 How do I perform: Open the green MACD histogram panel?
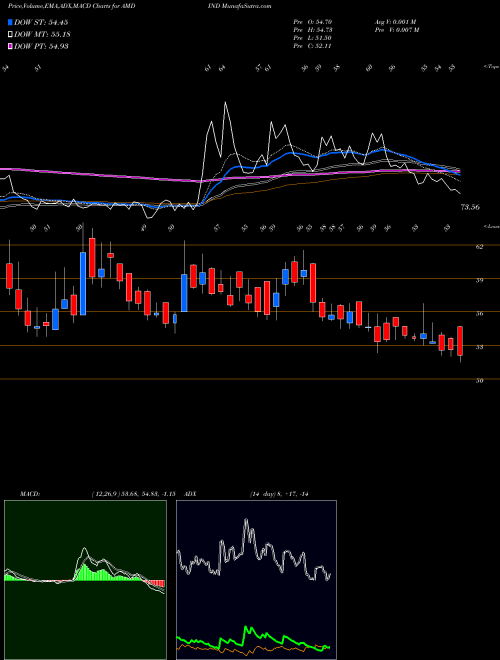point(85,580)
